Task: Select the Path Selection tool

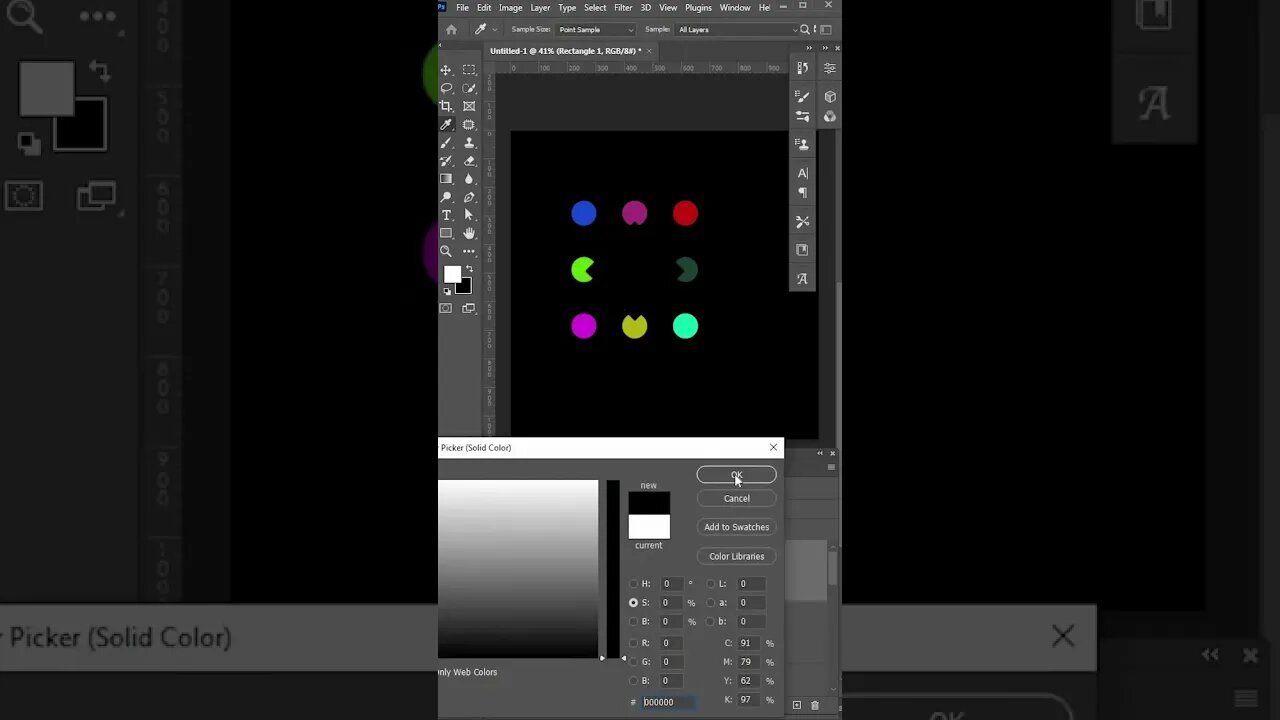Action: click(469, 215)
